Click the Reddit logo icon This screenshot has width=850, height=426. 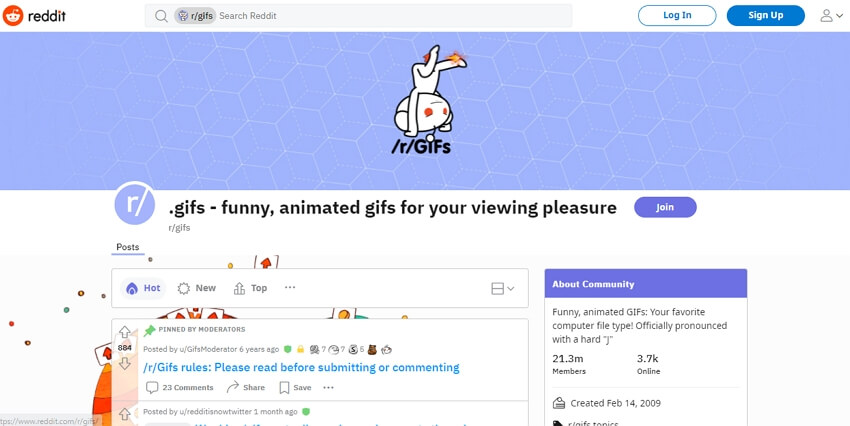pyautogui.click(x=13, y=16)
